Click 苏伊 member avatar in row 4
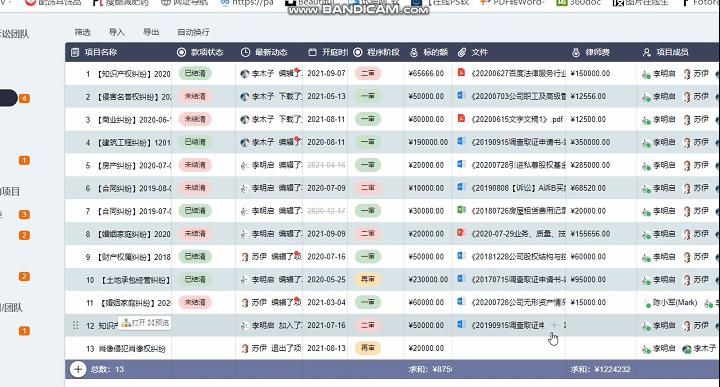This screenshot has height=387, width=720. point(687,142)
